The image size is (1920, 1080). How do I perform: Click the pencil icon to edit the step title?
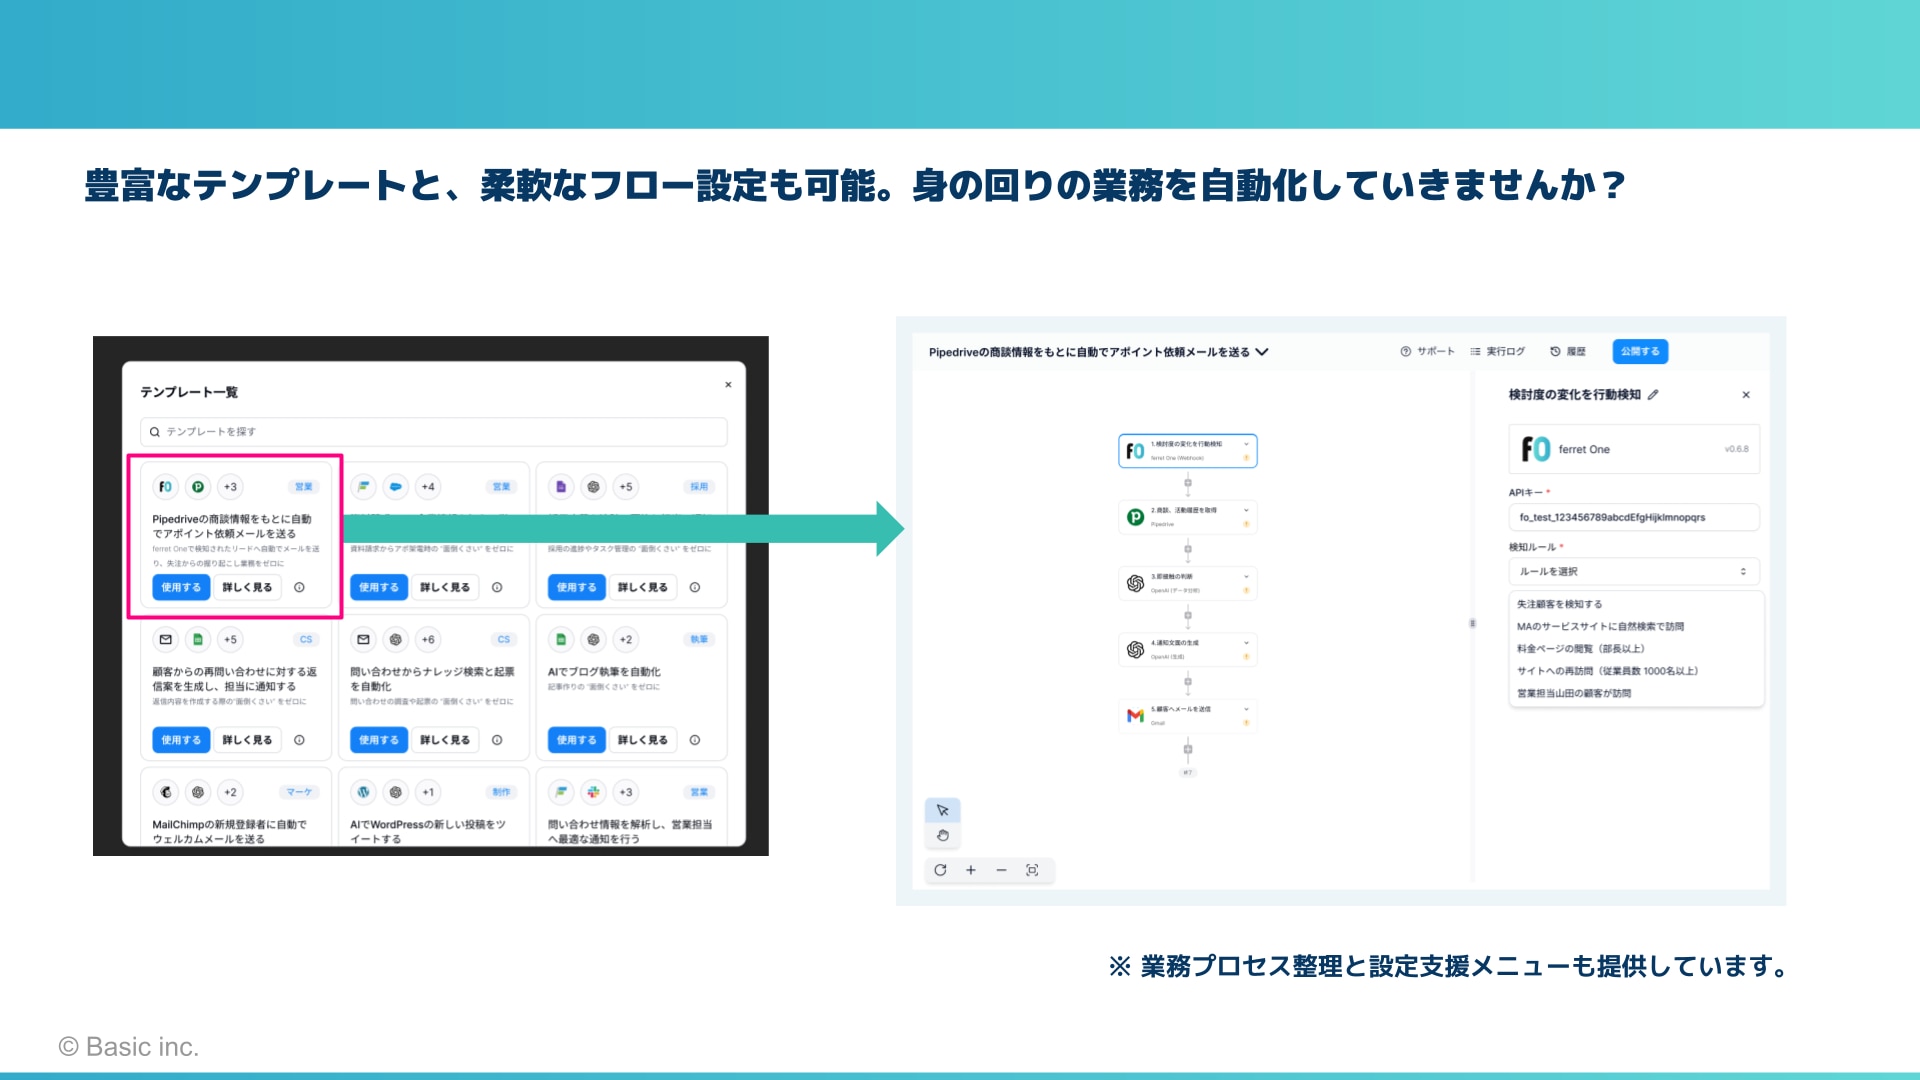(x=1653, y=395)
